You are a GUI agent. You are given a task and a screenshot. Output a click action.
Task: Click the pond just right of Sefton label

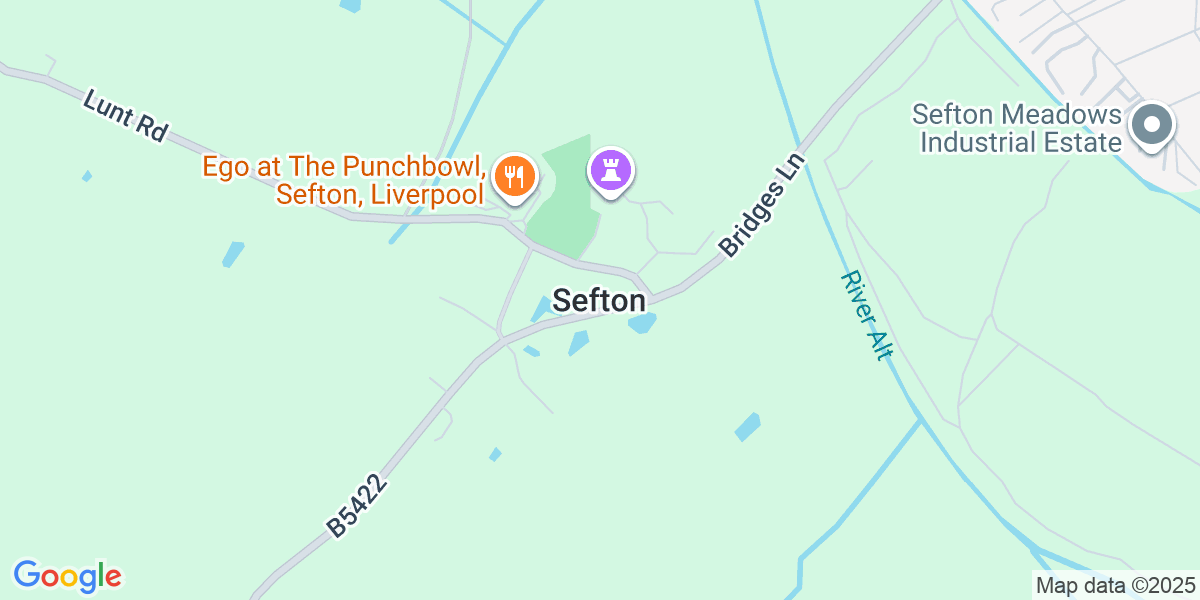[x=643, y=323]
